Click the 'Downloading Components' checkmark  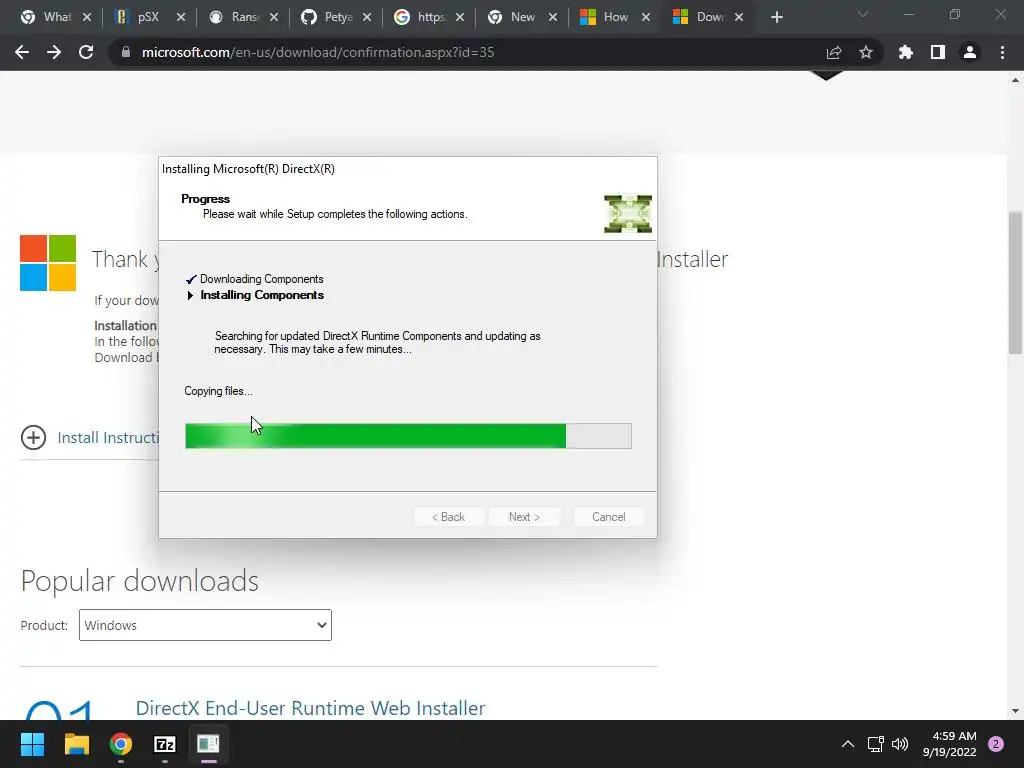point(191,280)
